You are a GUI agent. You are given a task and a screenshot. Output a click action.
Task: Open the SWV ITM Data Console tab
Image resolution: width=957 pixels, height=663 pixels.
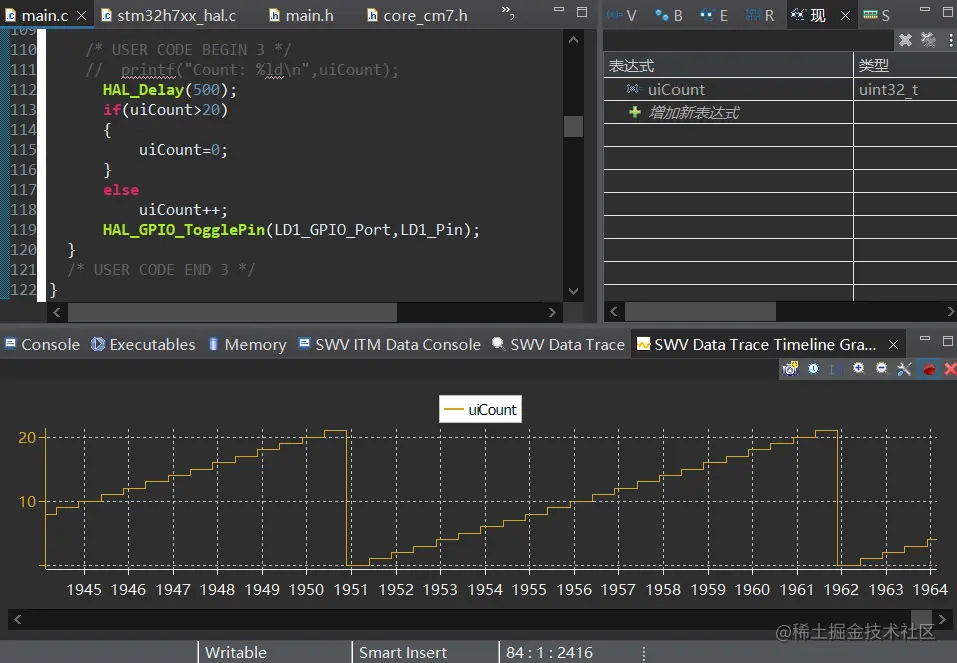click(x=389, y=344)
